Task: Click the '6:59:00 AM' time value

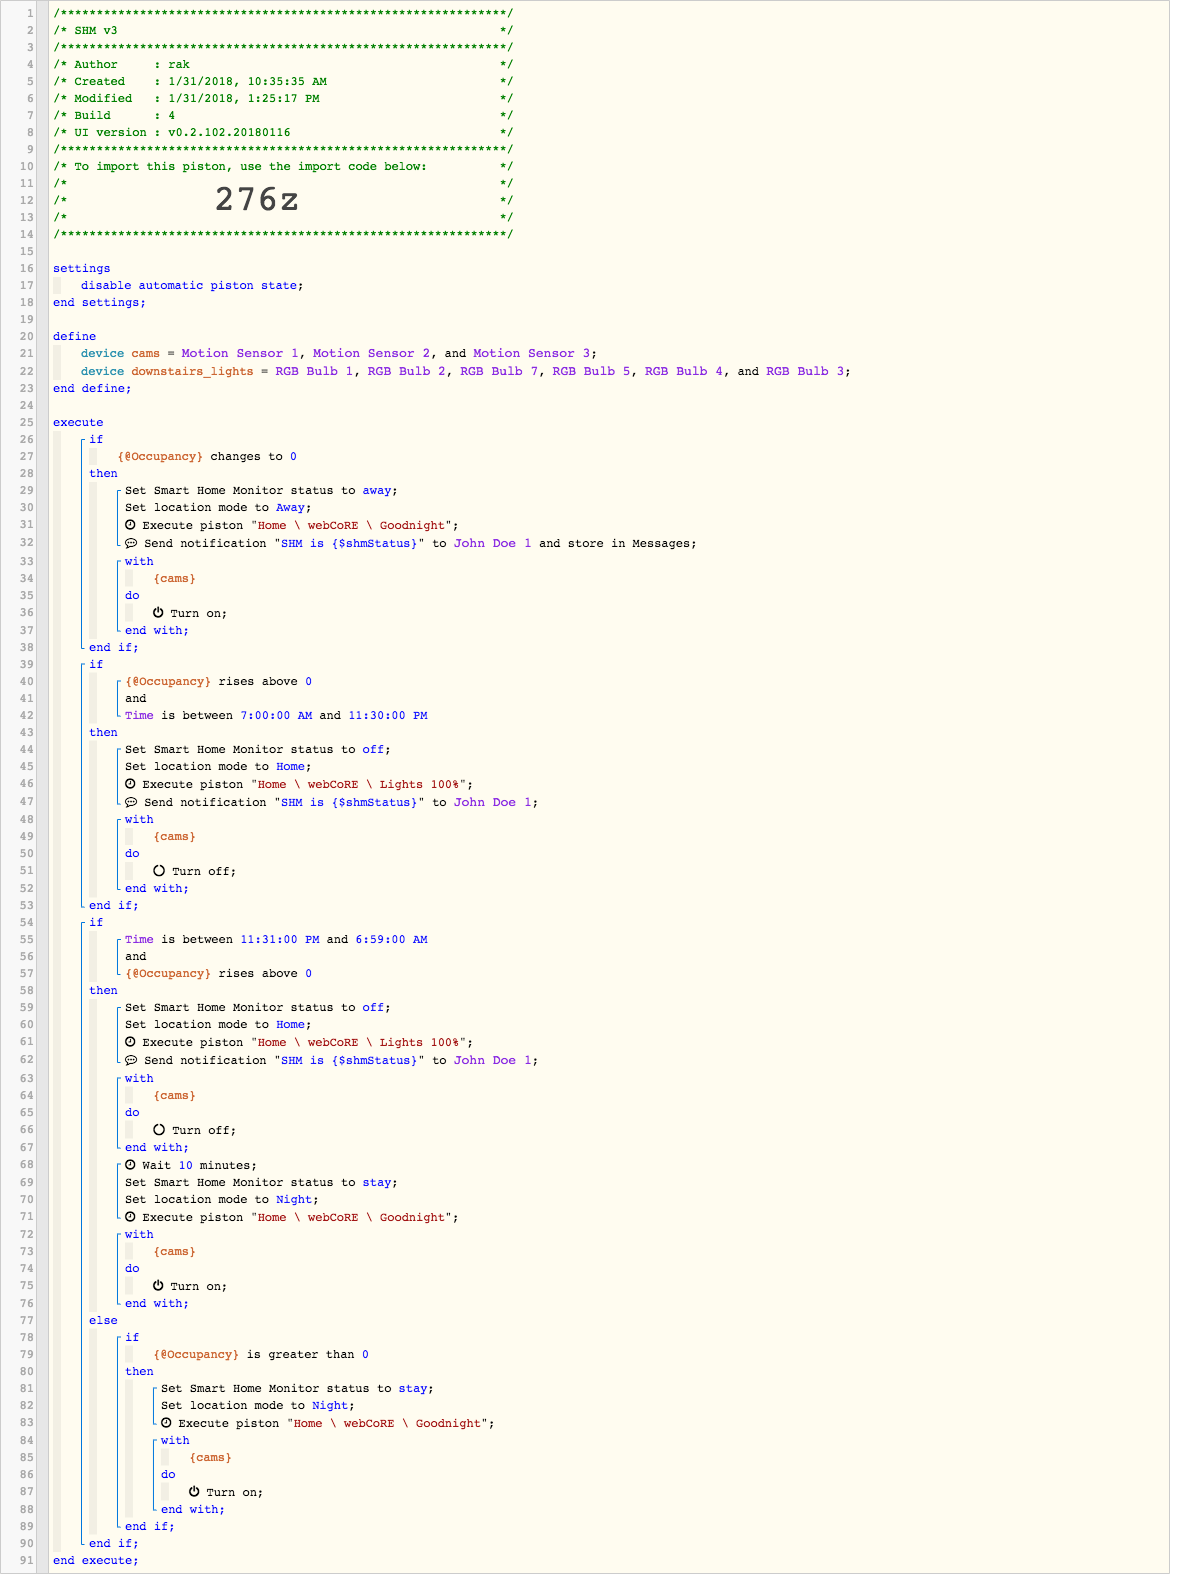Action: [x=392, y=939]
